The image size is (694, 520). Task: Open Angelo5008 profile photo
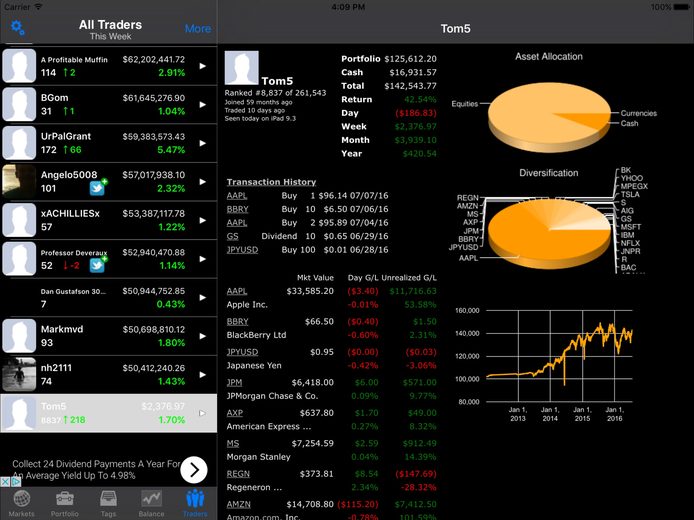[19, 181]
